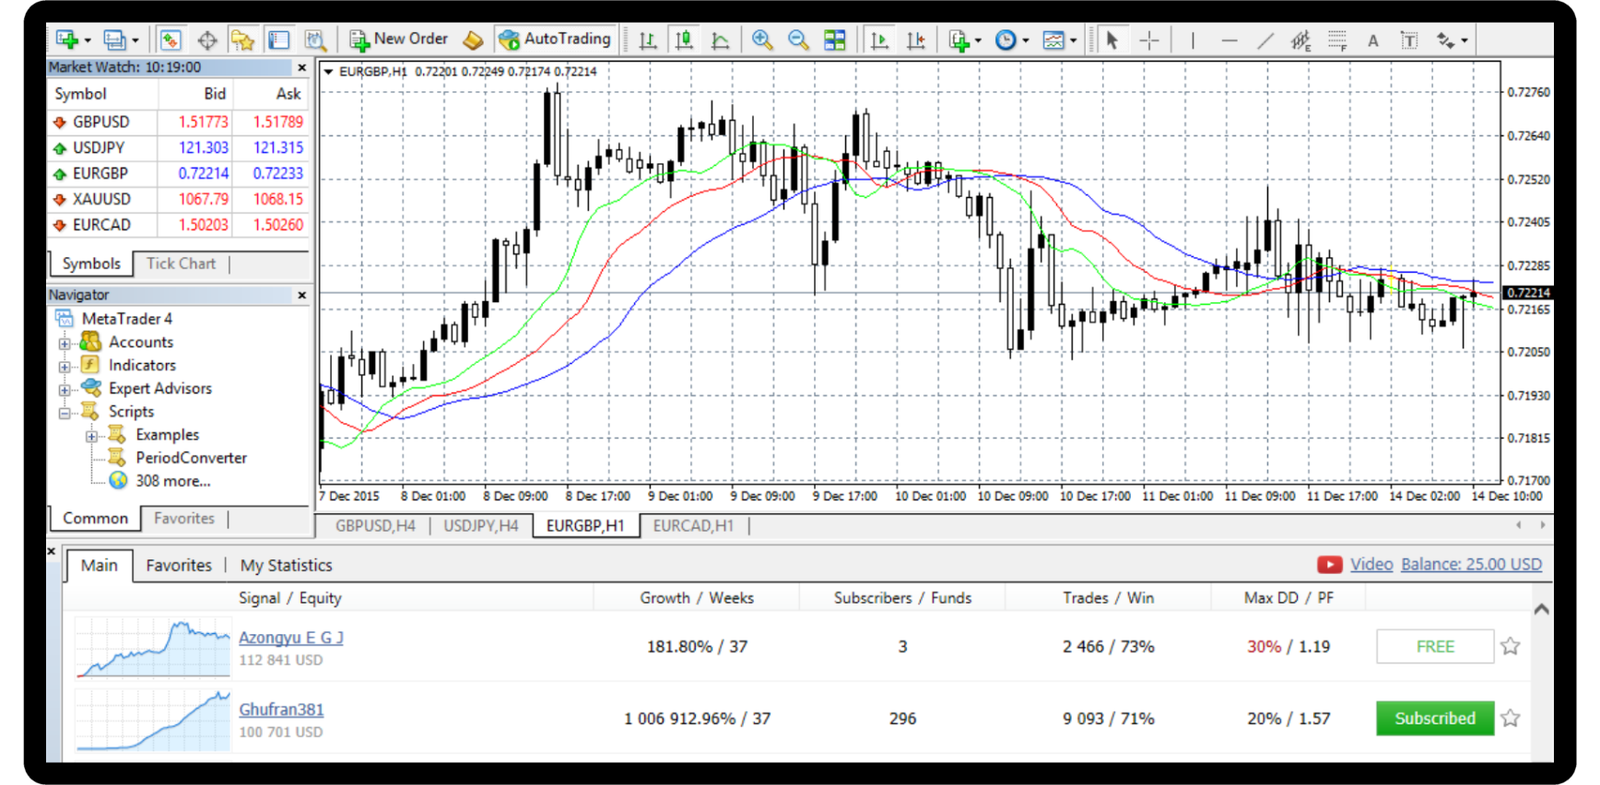This screenshot has width=1600, height=785.
Task: Collapse the Scripts tree node
Action: (x=65, y=412)
